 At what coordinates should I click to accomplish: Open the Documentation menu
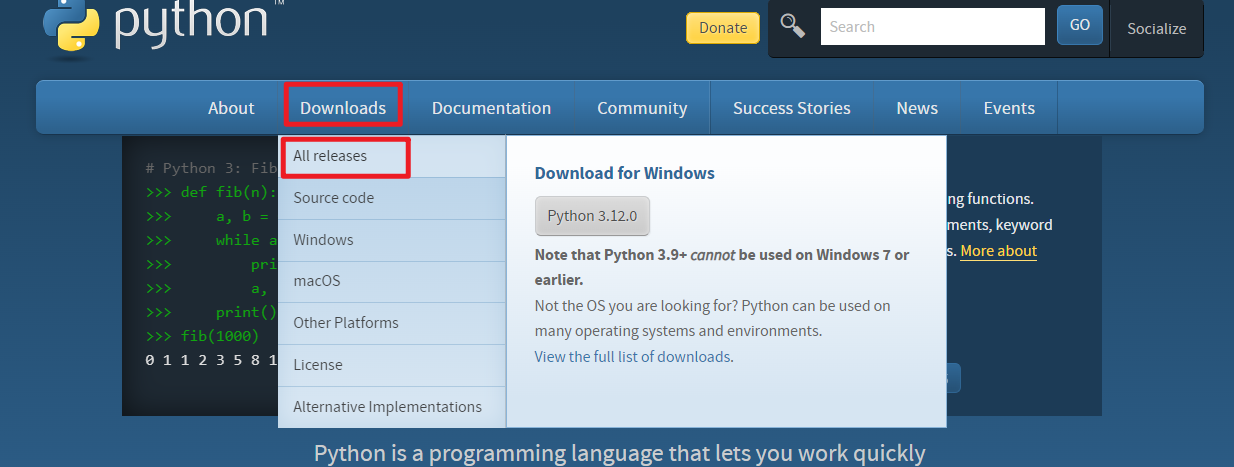(x=491, y=108)
